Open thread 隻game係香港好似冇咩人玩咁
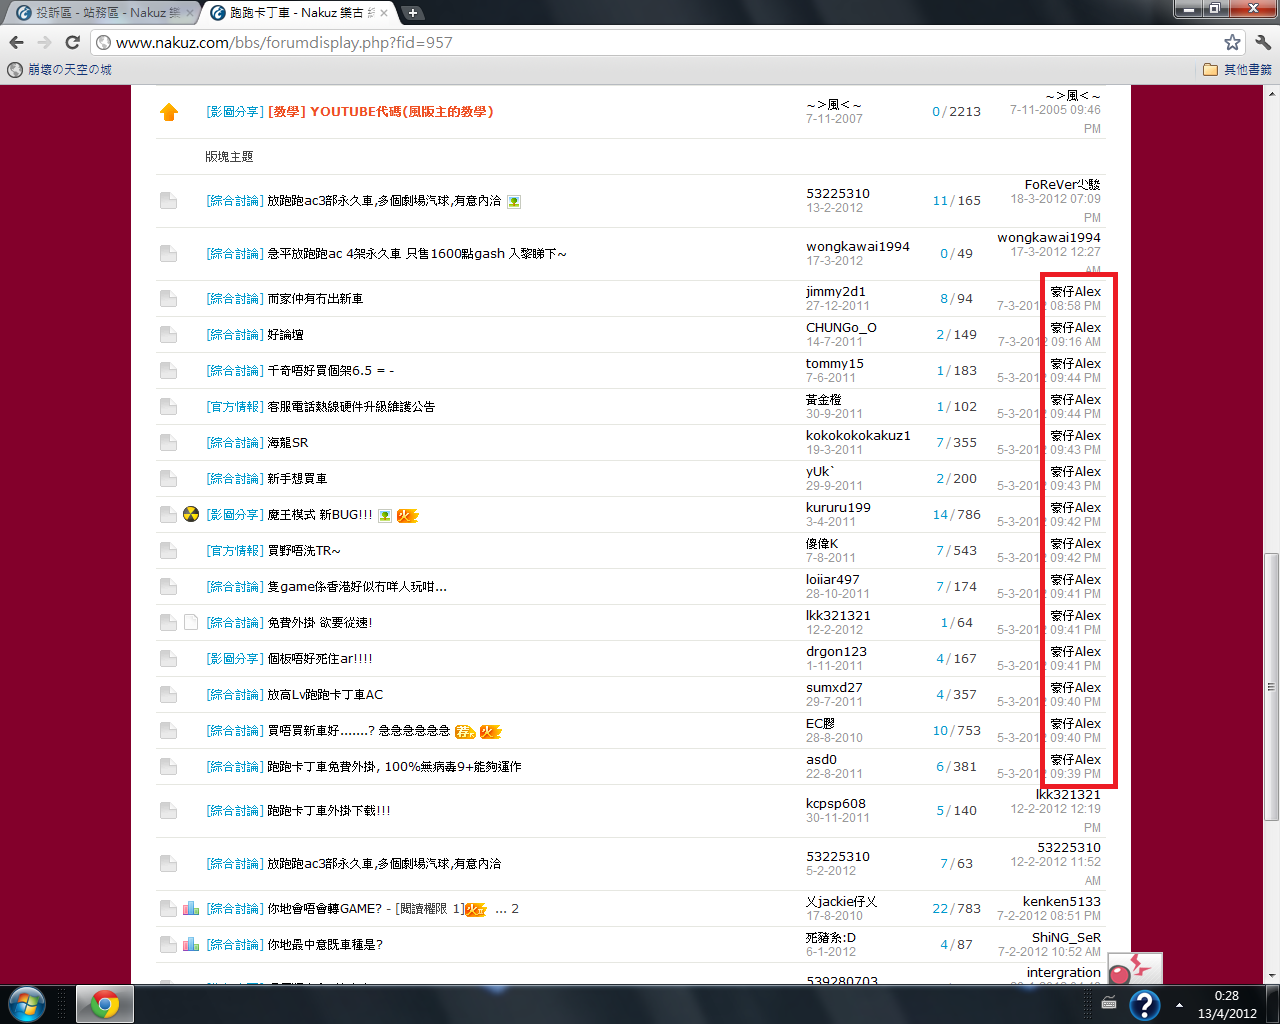The image size is (1280, 1024). [x=357, y=586]
